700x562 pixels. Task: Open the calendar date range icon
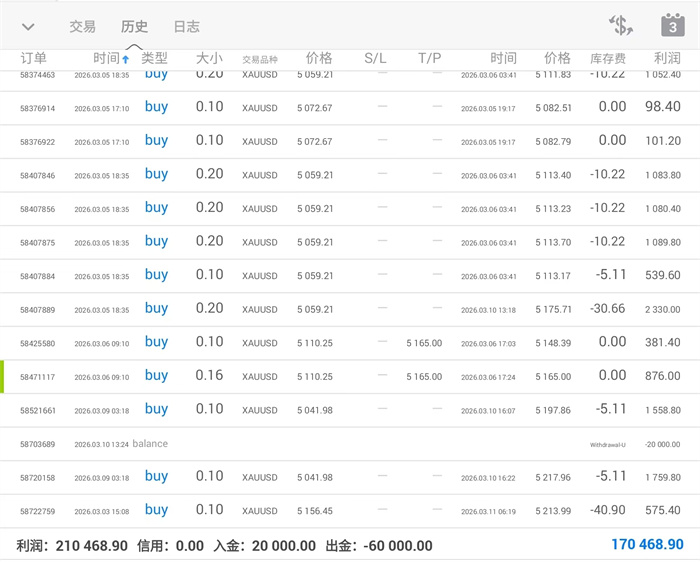point(673,26)
